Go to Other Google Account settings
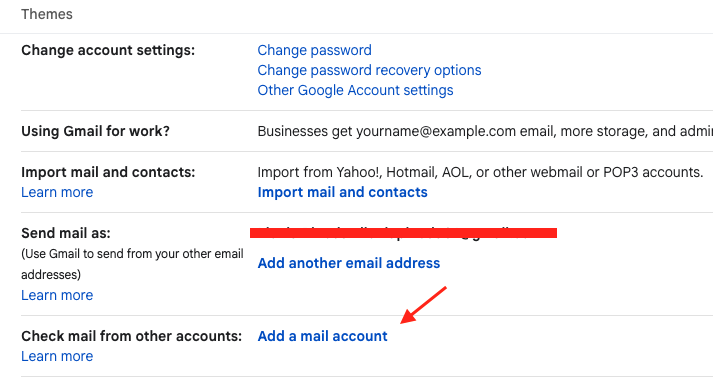Screen dimensions: 713x379 point(355,90)
